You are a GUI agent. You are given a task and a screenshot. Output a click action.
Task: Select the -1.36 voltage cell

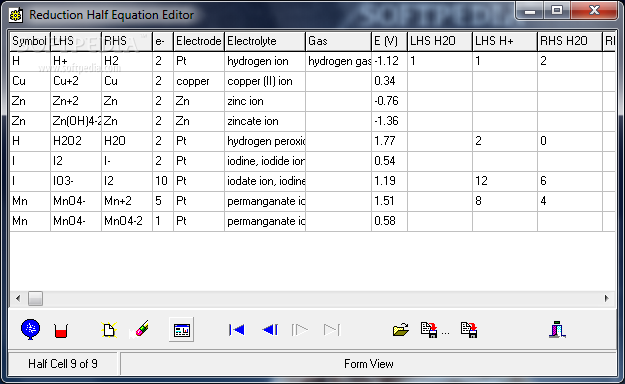389,121
